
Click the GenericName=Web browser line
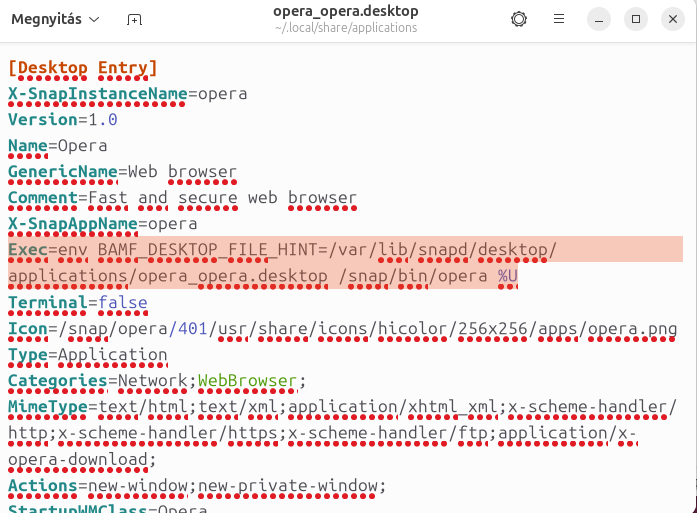tap(122, 172)
